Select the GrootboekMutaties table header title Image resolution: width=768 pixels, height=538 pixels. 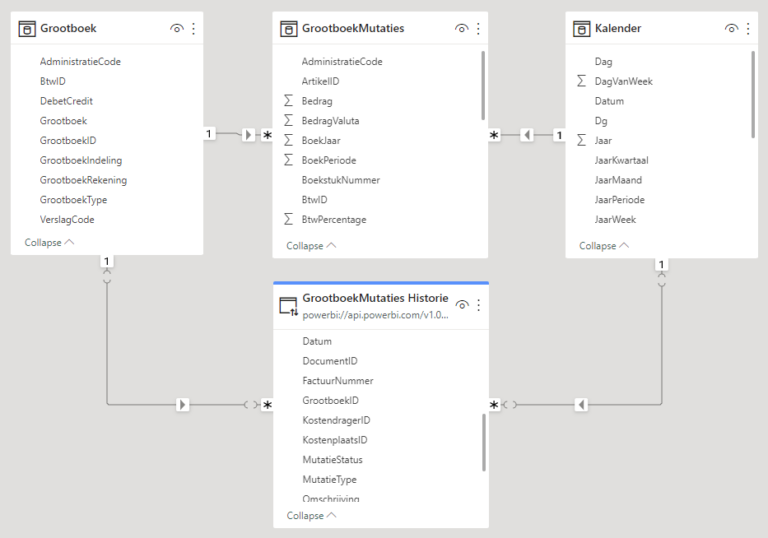coord(353,28)
